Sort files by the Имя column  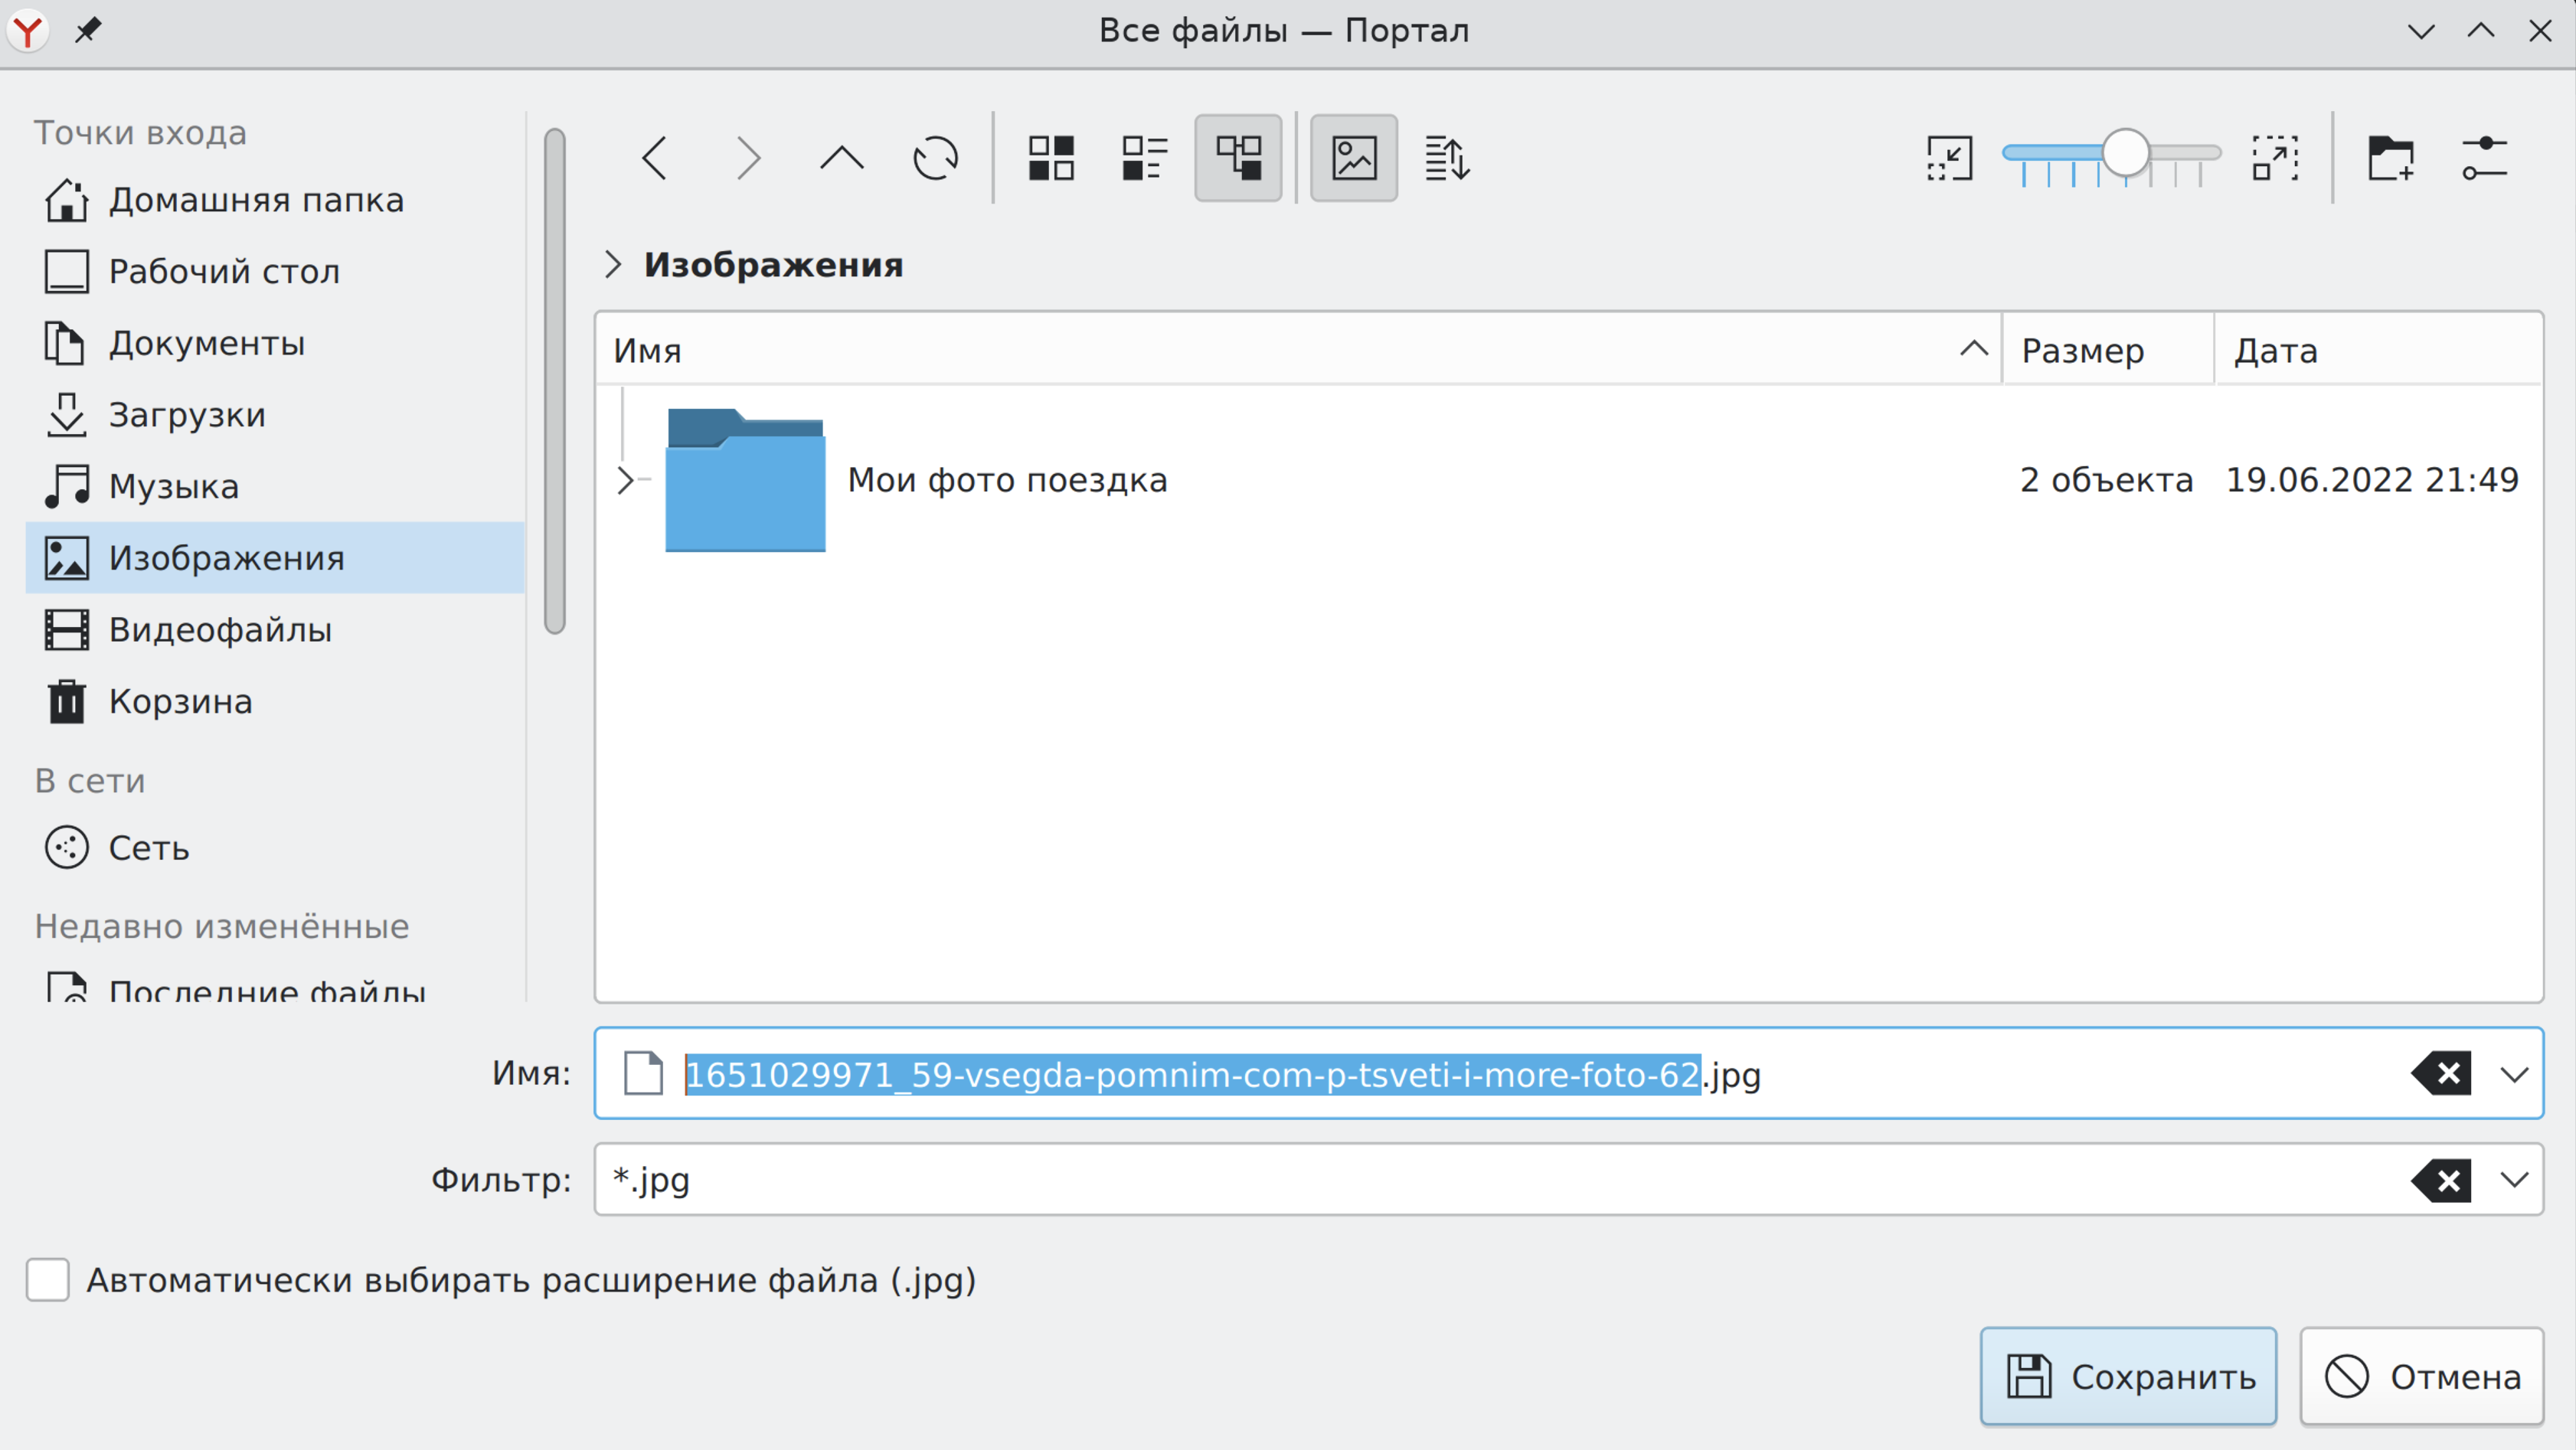pos(1298,350)
